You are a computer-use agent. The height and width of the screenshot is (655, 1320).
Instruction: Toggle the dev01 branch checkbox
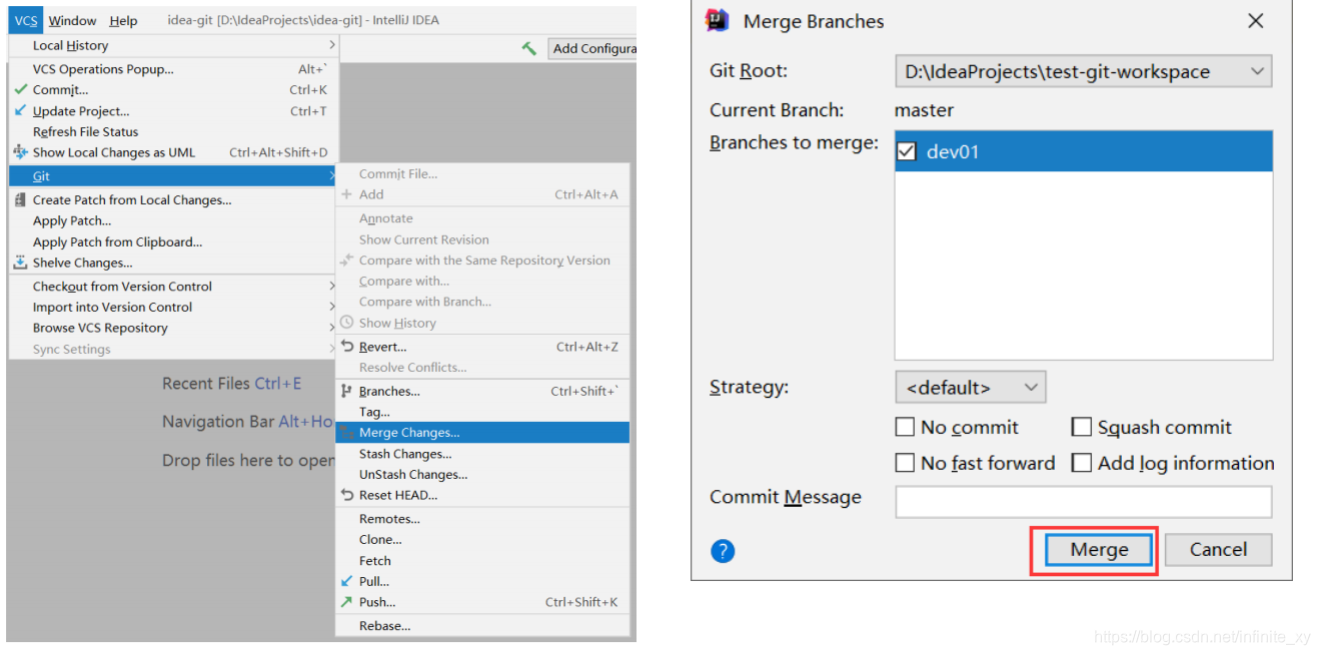click(907, 152)
